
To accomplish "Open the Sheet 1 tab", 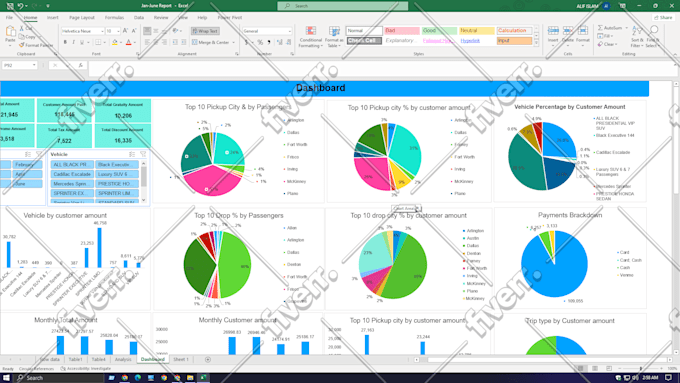I will 181,360.
